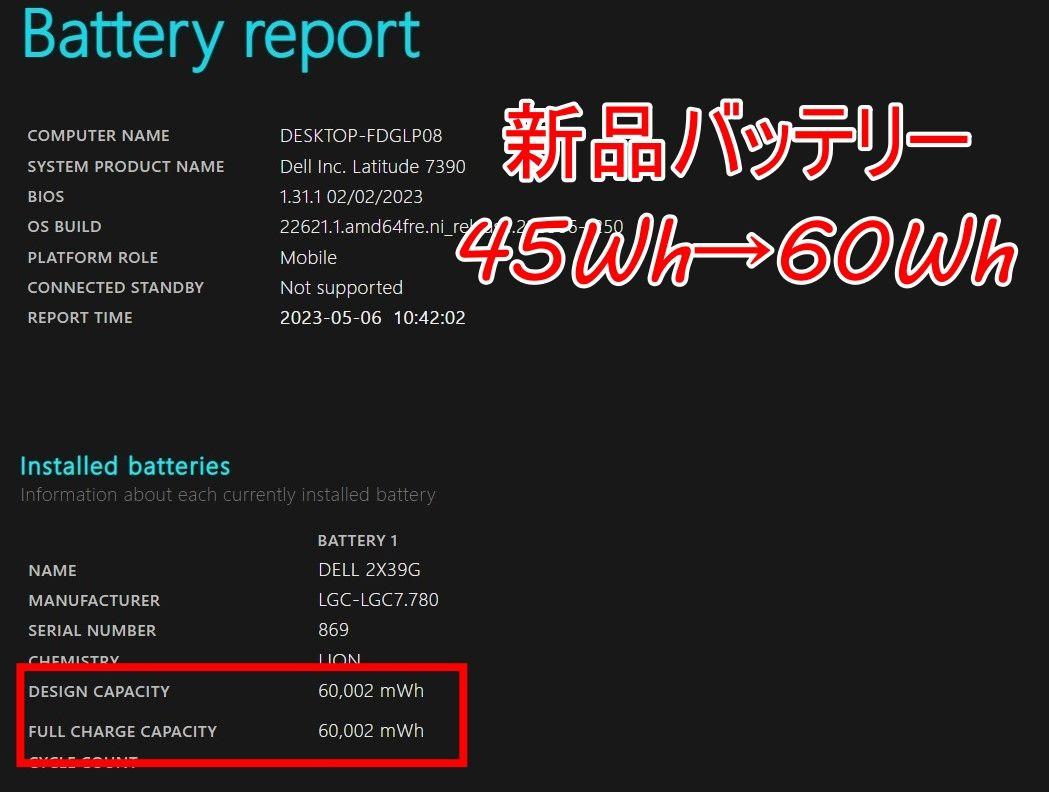Select the Dell Inc. Latitude 7390 value
The width and height of the screenshot is (1049, 792).
tap(373, 167)
